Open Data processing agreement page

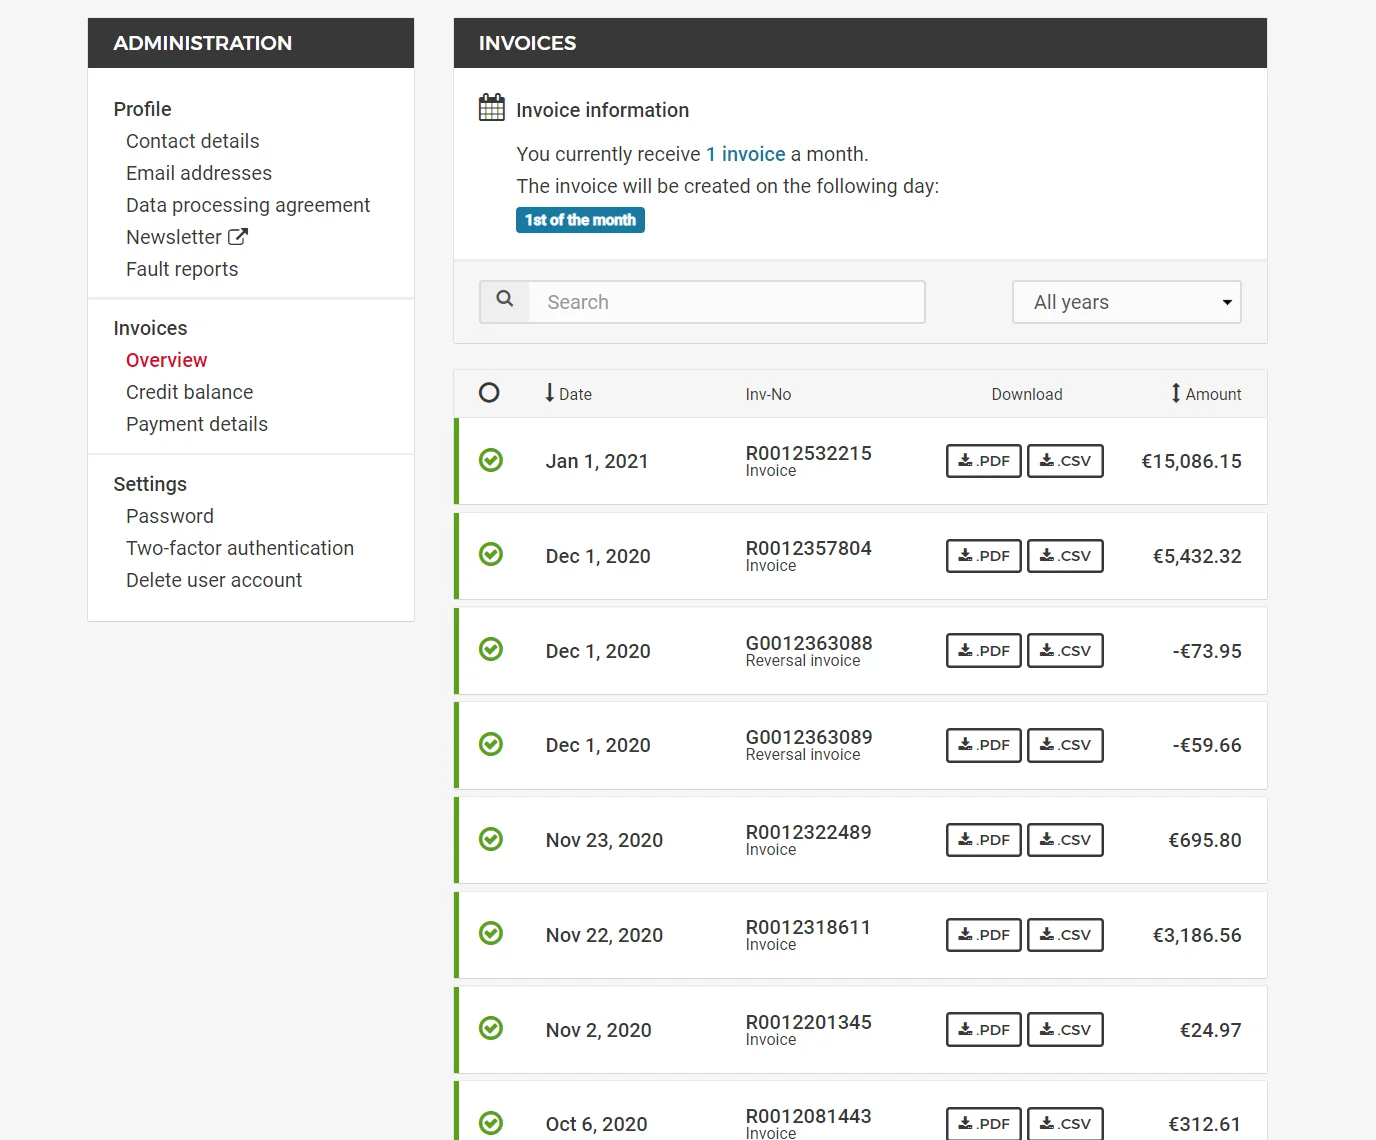click(x=248, y=205)
